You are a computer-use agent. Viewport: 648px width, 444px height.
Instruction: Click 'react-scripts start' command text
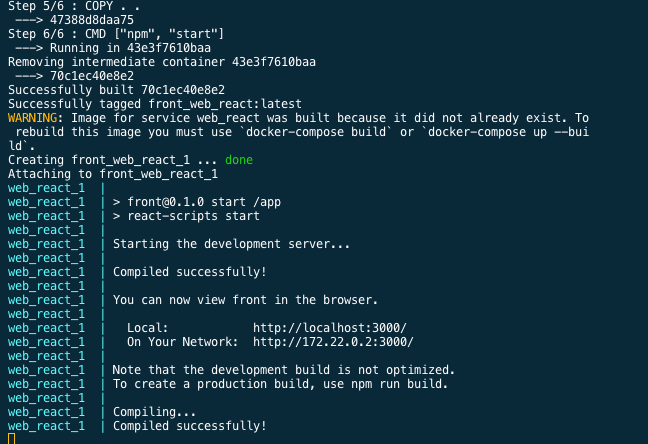[193, 216]
